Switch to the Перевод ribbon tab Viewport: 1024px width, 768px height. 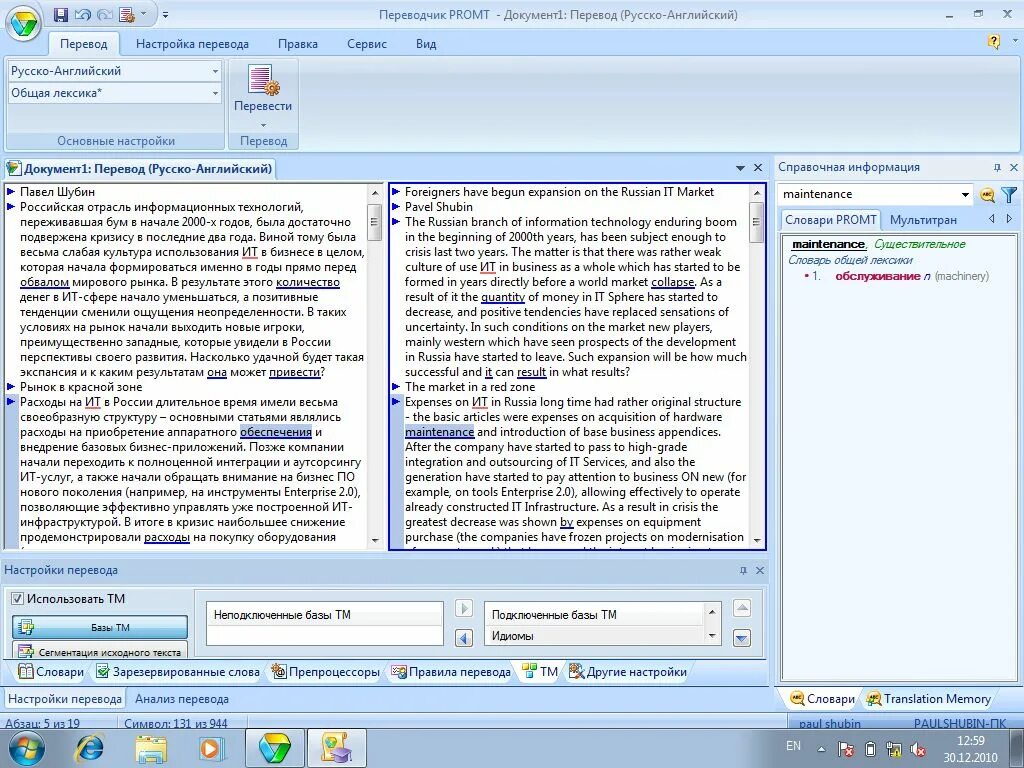point(84,44)
